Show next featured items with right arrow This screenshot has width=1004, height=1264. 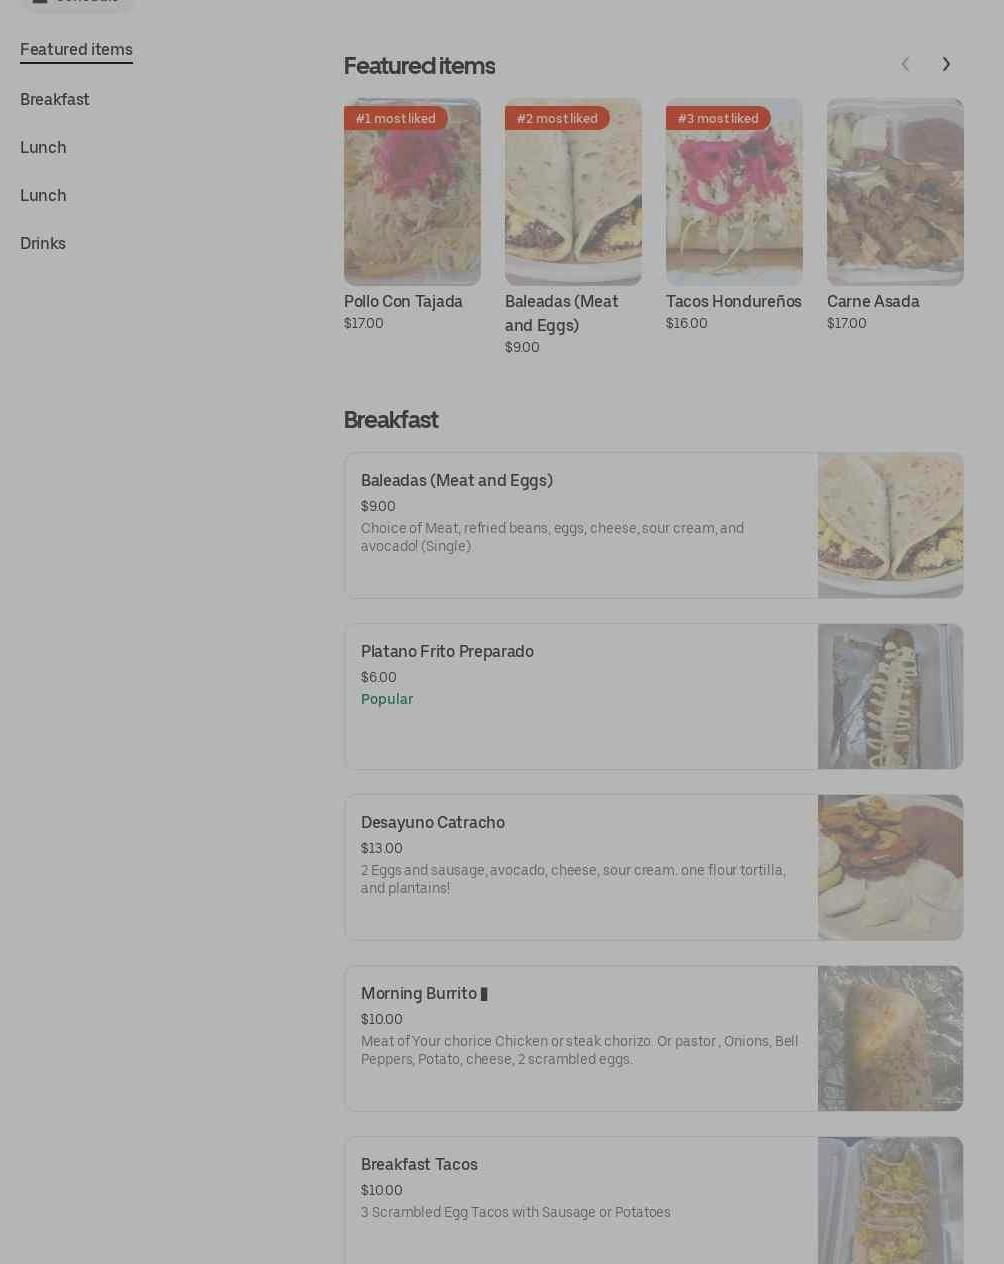(x=946, y=65)
